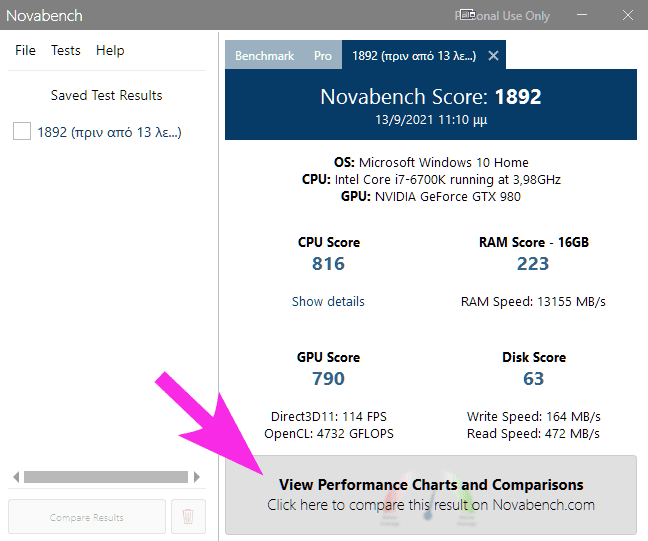Click the Compare Results button

(87, 517)
